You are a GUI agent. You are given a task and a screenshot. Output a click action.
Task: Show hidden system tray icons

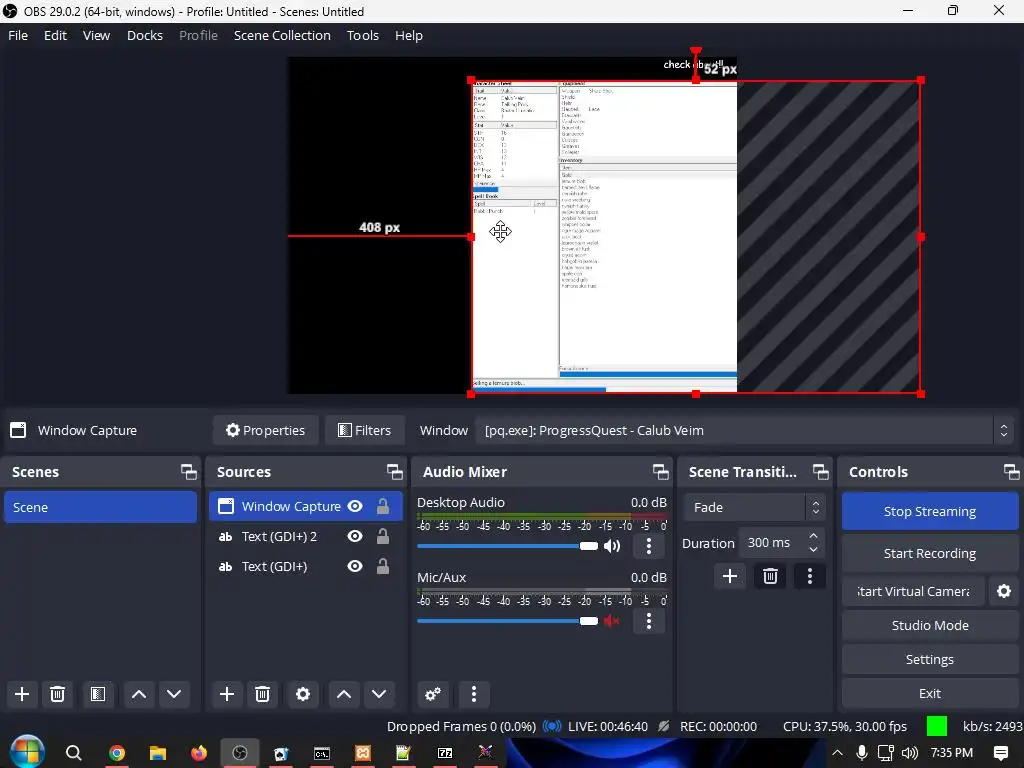pyautogui.click(x=837, y=753)
